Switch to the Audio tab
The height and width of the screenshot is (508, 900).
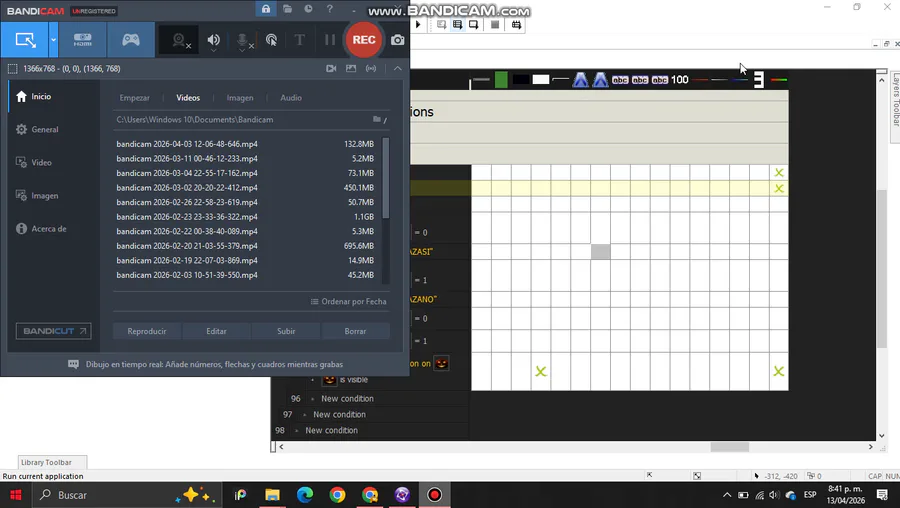pyautogui.click(x=290, y=98)
